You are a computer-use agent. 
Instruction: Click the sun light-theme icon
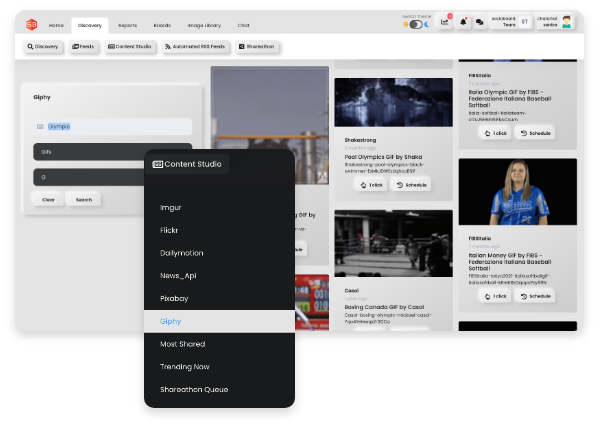[x=406, y=24]
